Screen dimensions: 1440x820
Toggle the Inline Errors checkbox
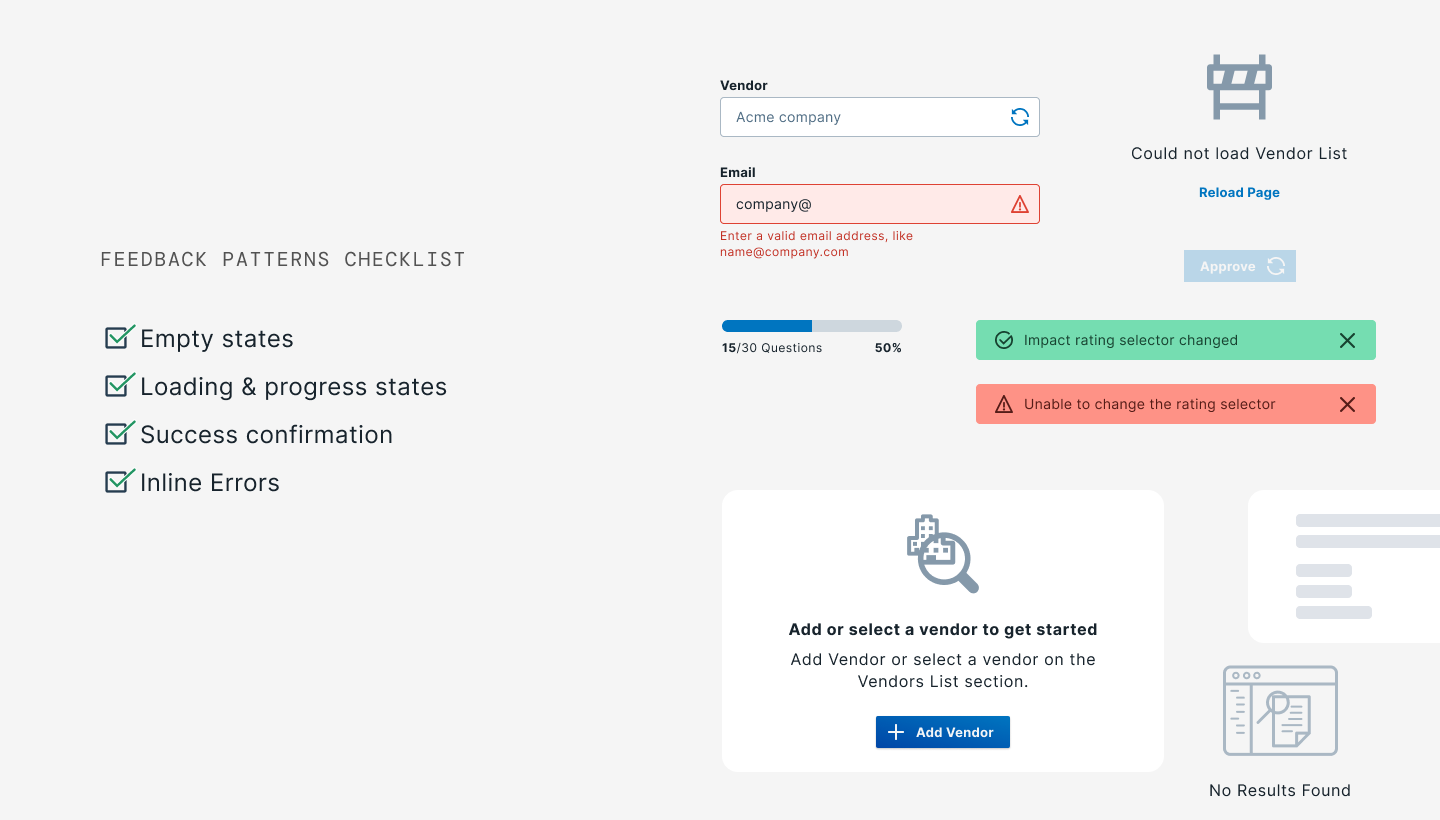pyautogui.click(x=120, y=480)
